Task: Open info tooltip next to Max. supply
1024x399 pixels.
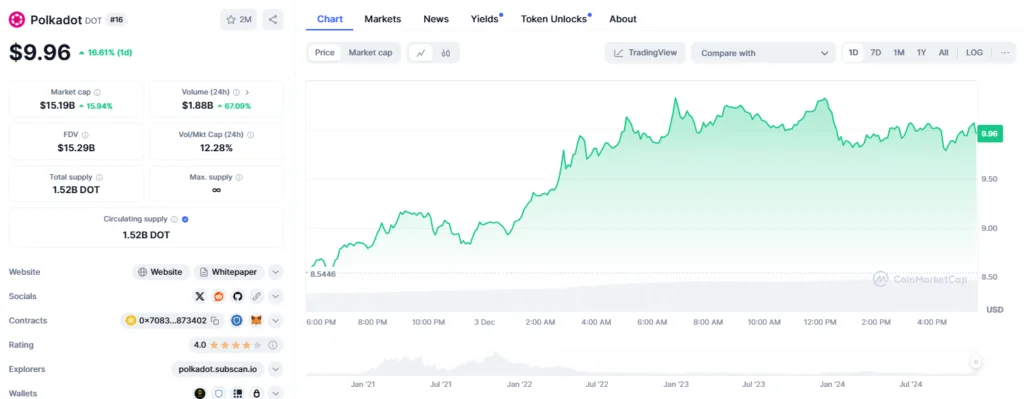Action: pos(239,177)
